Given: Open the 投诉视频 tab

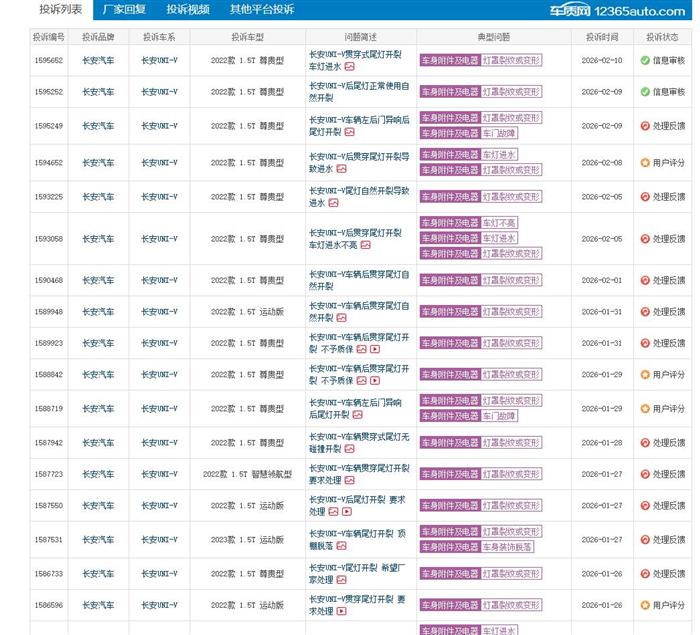Looking at the screenshot, I should coord(188,10).
